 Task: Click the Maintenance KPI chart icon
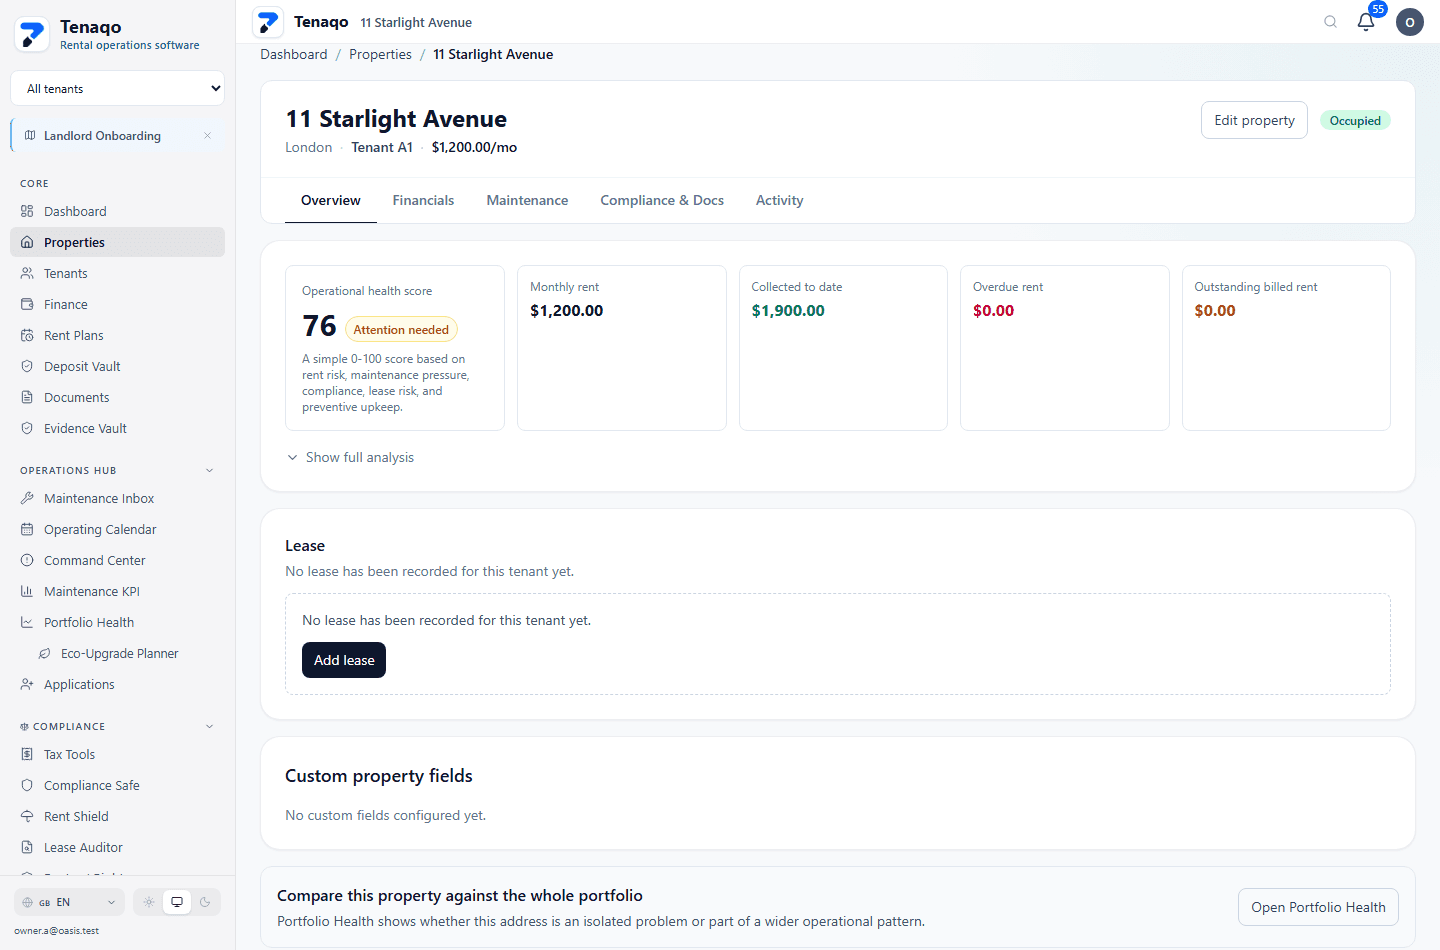[x=27, y=591]
